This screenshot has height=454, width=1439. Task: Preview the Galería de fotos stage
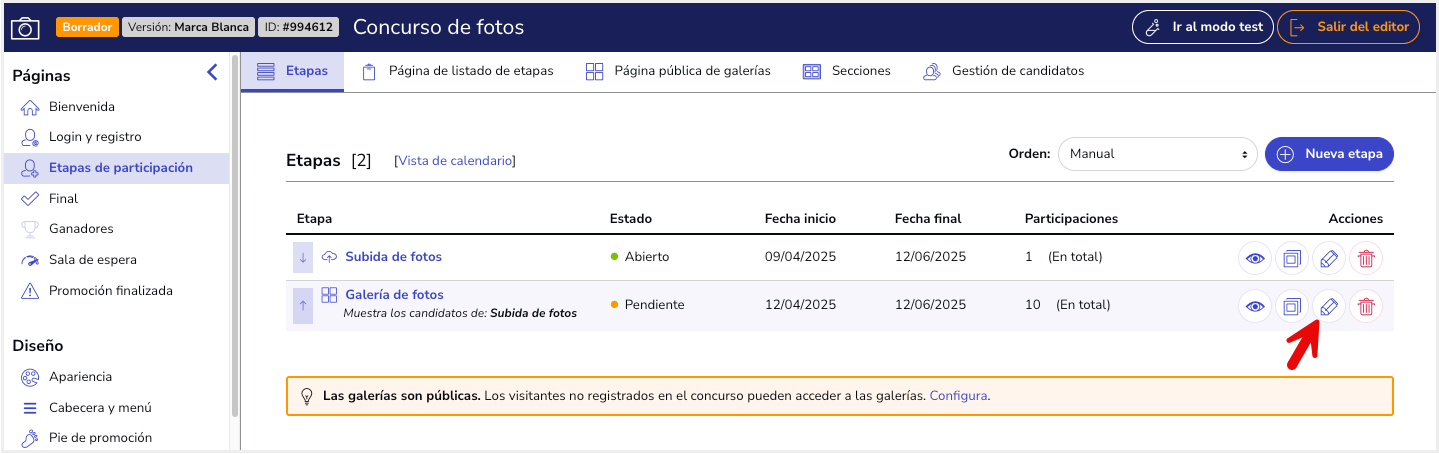[x=1255, y=306]
